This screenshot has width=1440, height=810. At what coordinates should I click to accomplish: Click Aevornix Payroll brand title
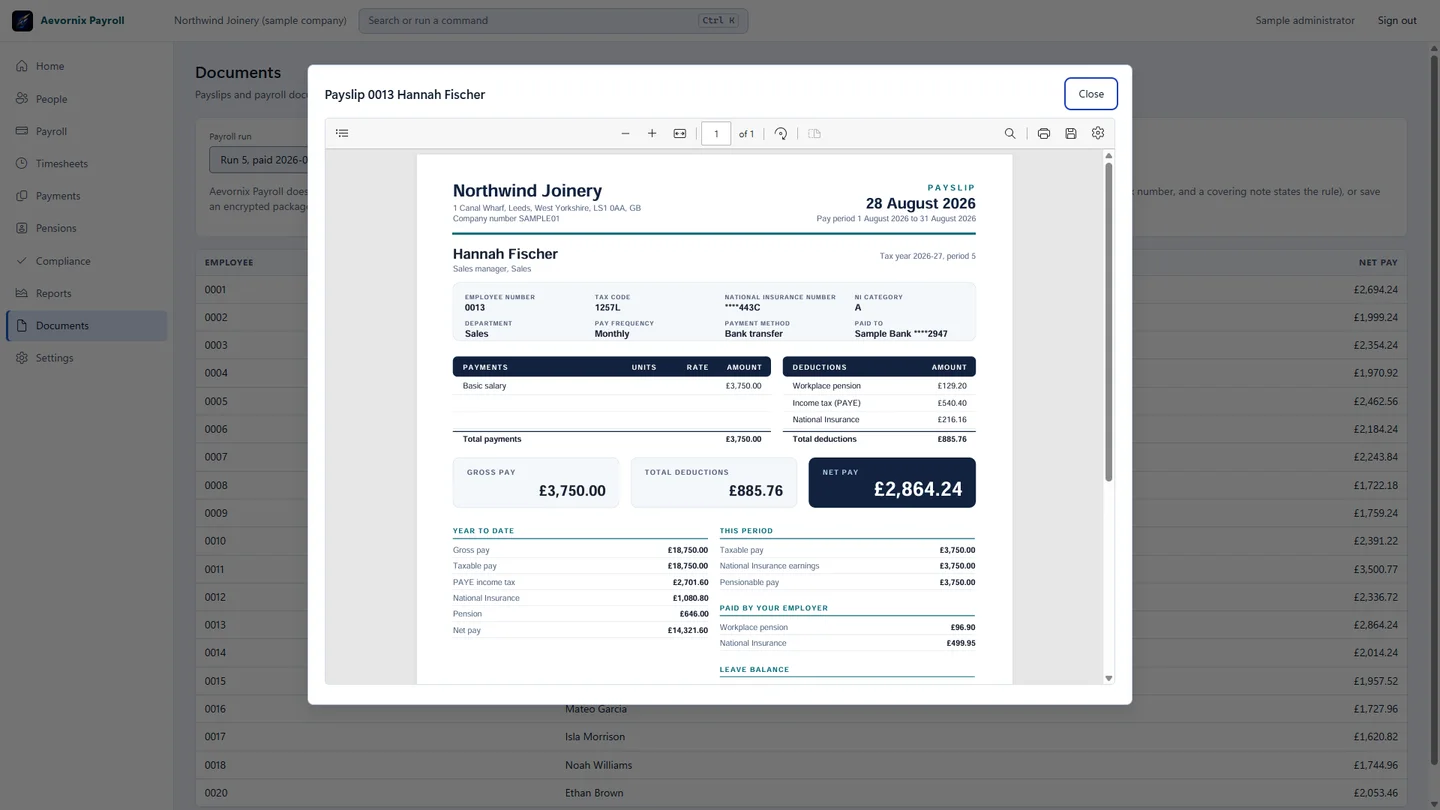click(x=82, y=20)
